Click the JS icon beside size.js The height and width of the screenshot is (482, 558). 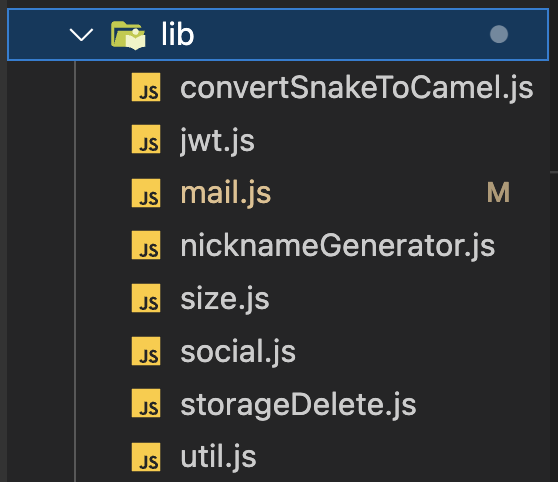146,298
